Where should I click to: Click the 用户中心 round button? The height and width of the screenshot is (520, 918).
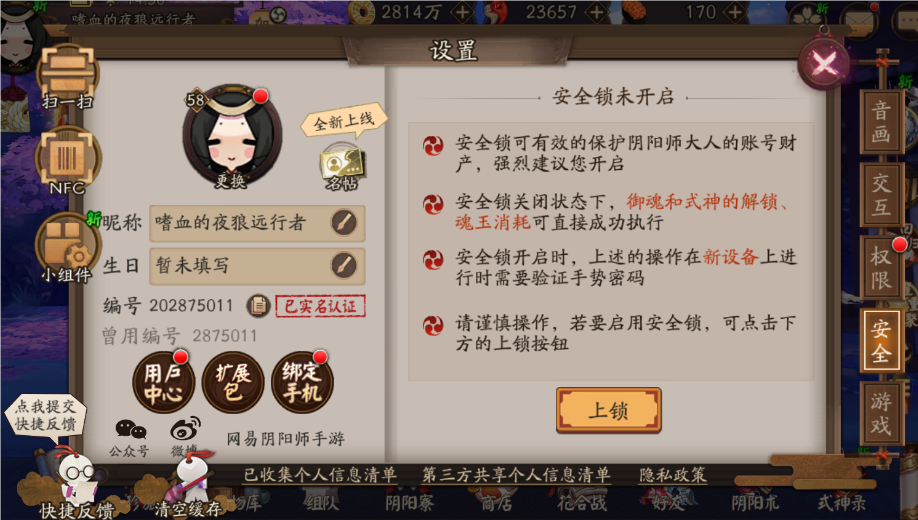click(163, 382)
